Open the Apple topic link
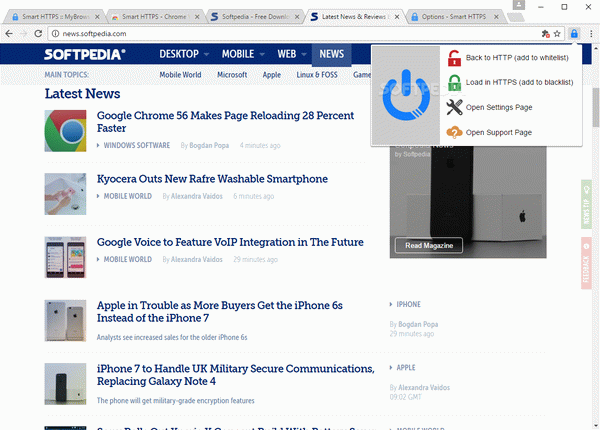Screen dimensions: 600x430 click(272, 75)
